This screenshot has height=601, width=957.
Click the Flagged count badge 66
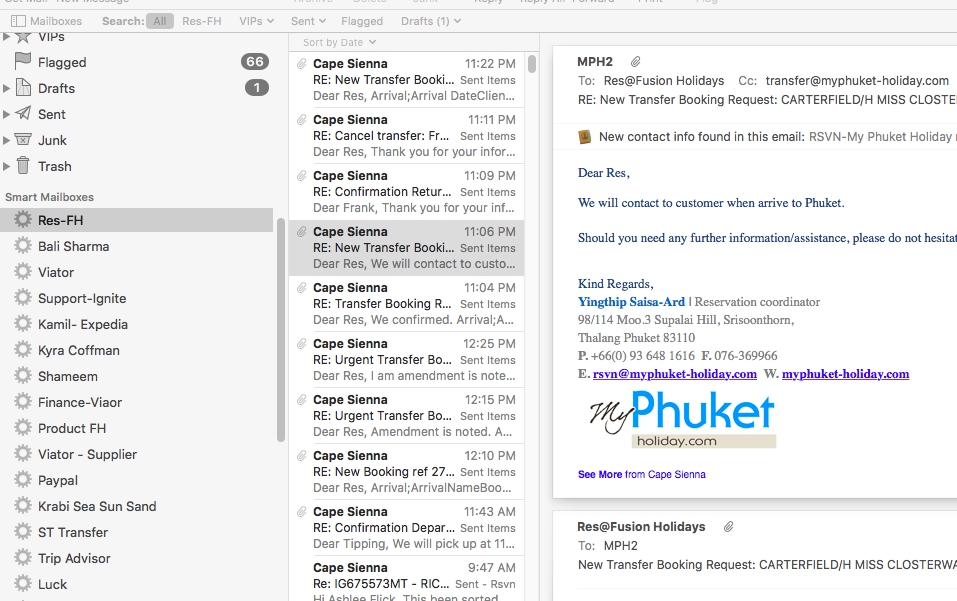(255, 62)
